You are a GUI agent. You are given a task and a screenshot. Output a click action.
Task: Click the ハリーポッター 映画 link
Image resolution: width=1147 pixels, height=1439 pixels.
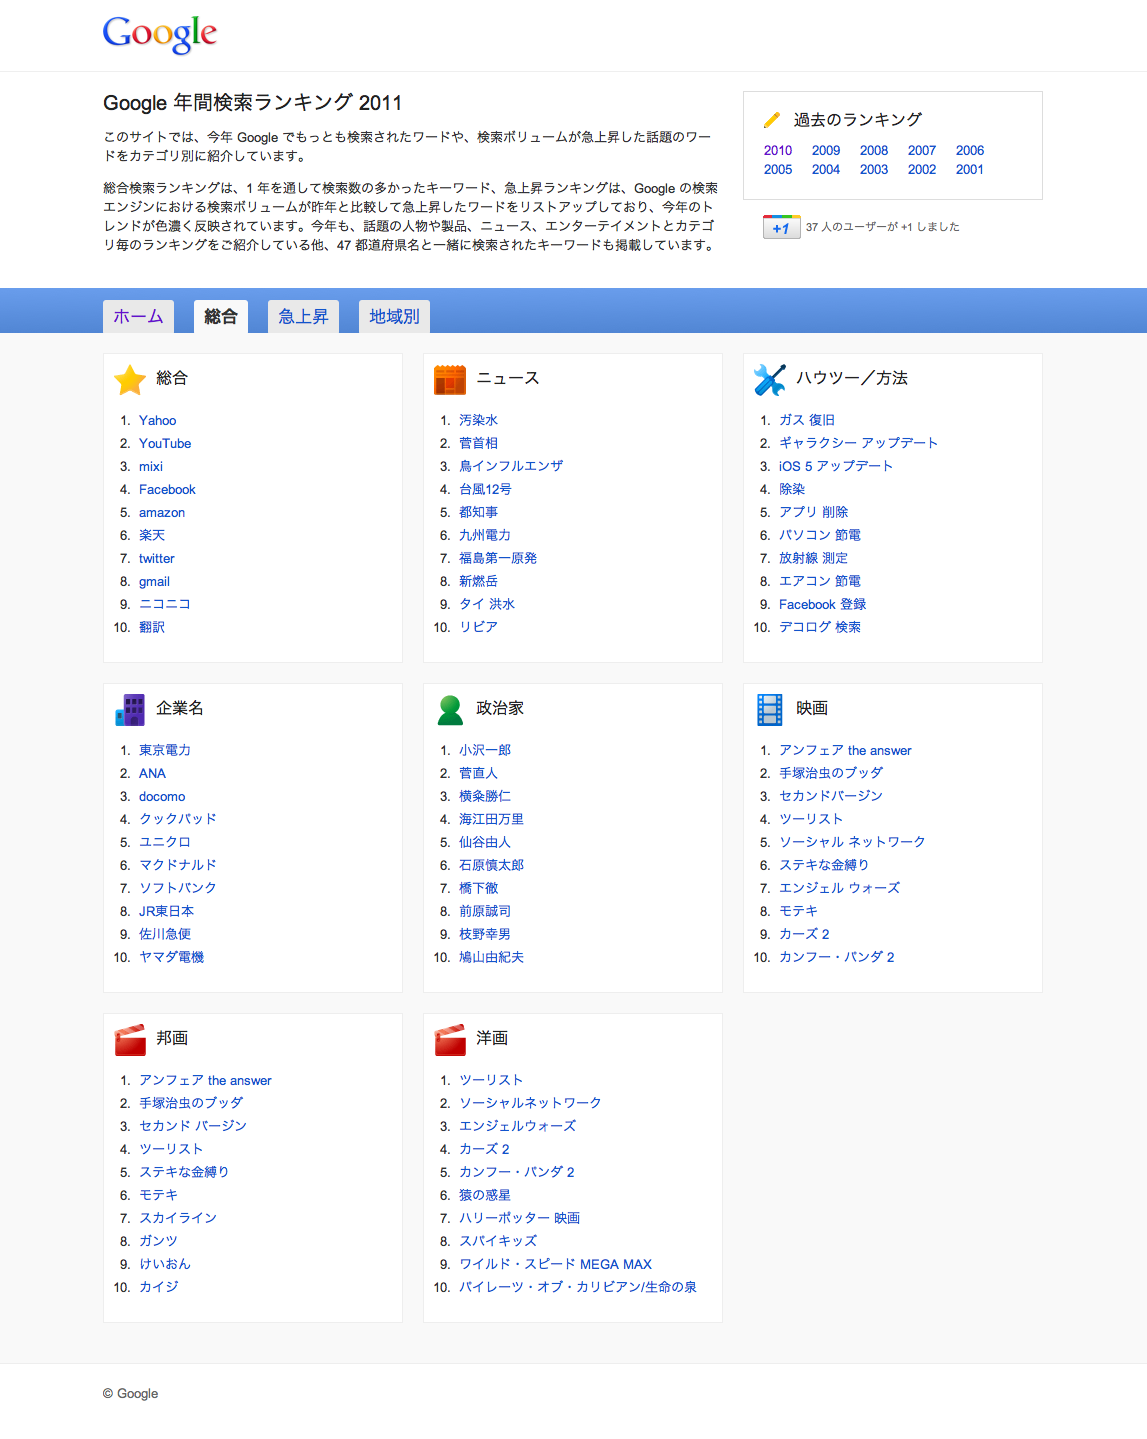(520, 1219)
